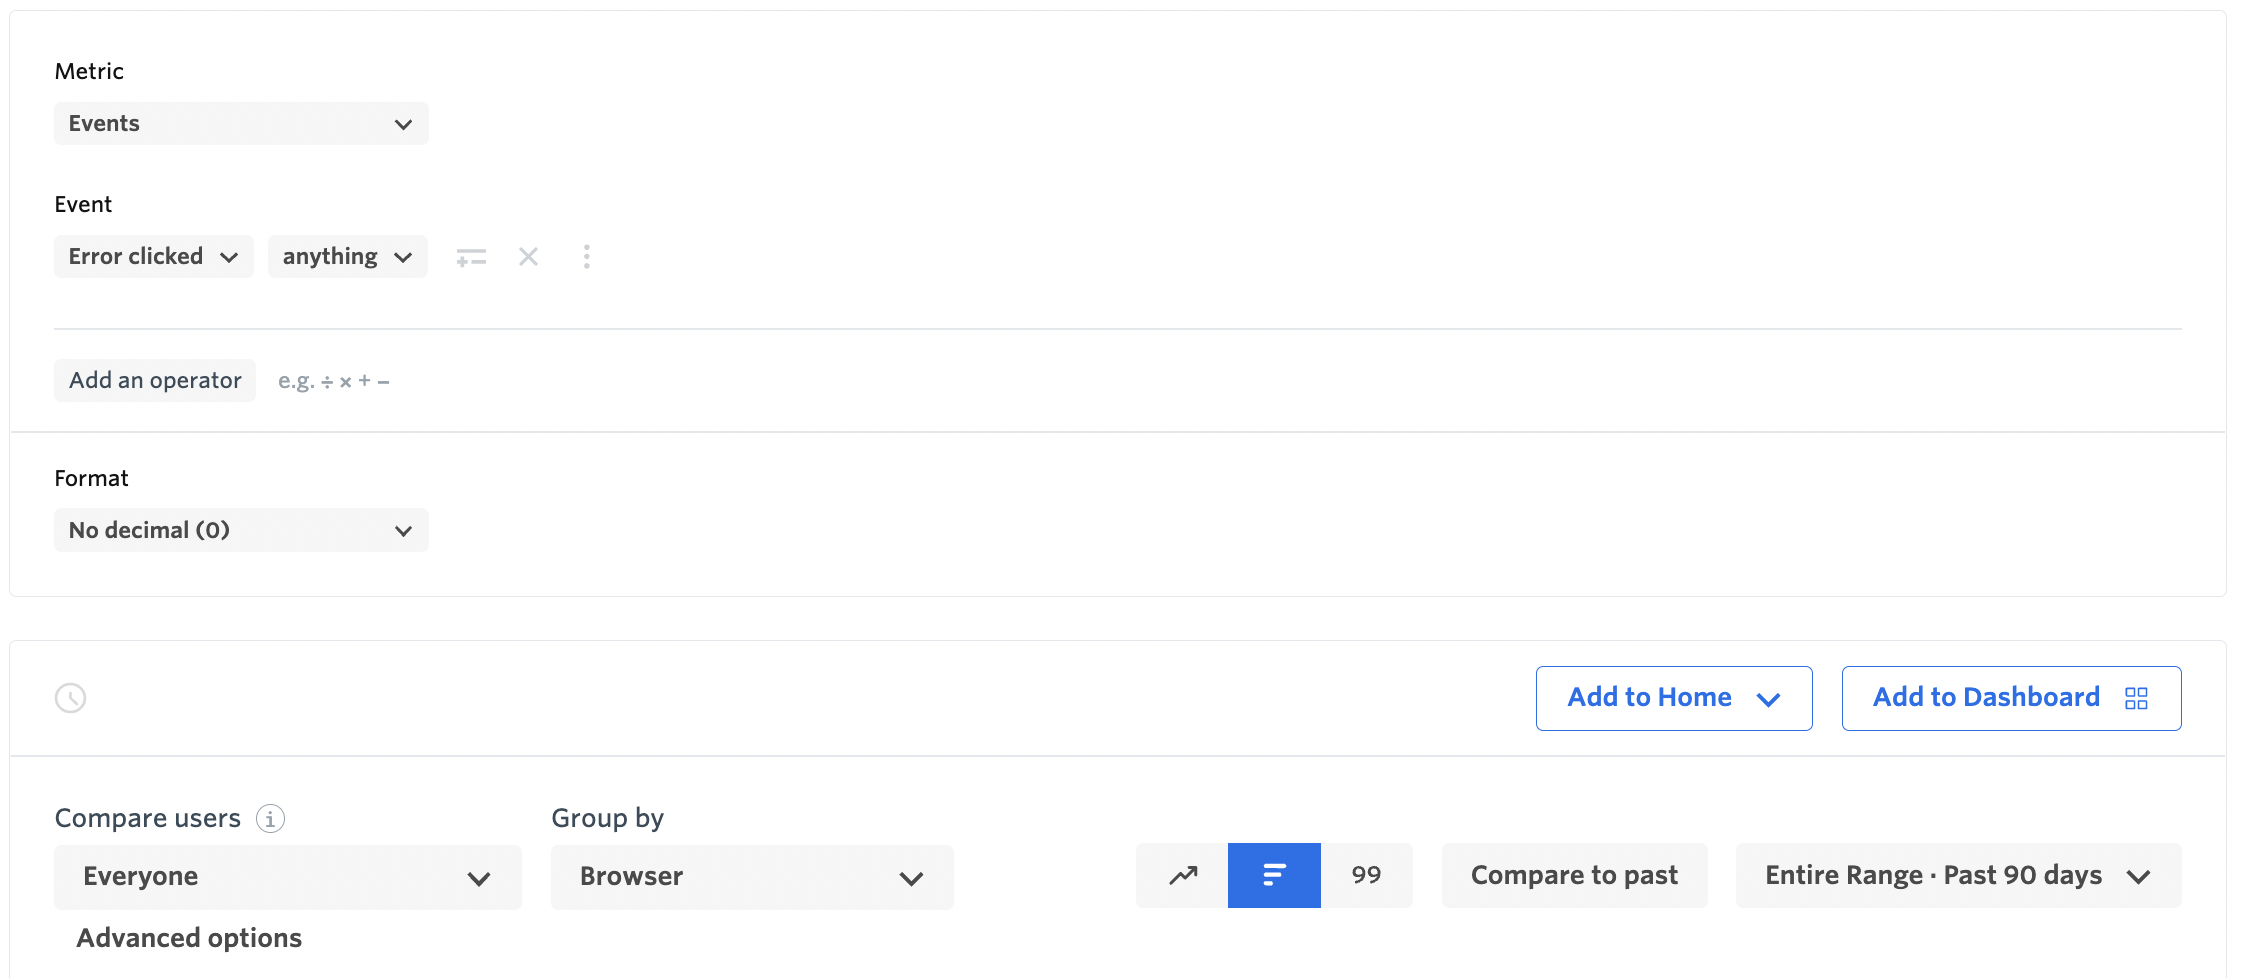Click the operator formula input field
Viewport: 2242px width, 978px height.
pyautogui.click(x=334, y=380)
